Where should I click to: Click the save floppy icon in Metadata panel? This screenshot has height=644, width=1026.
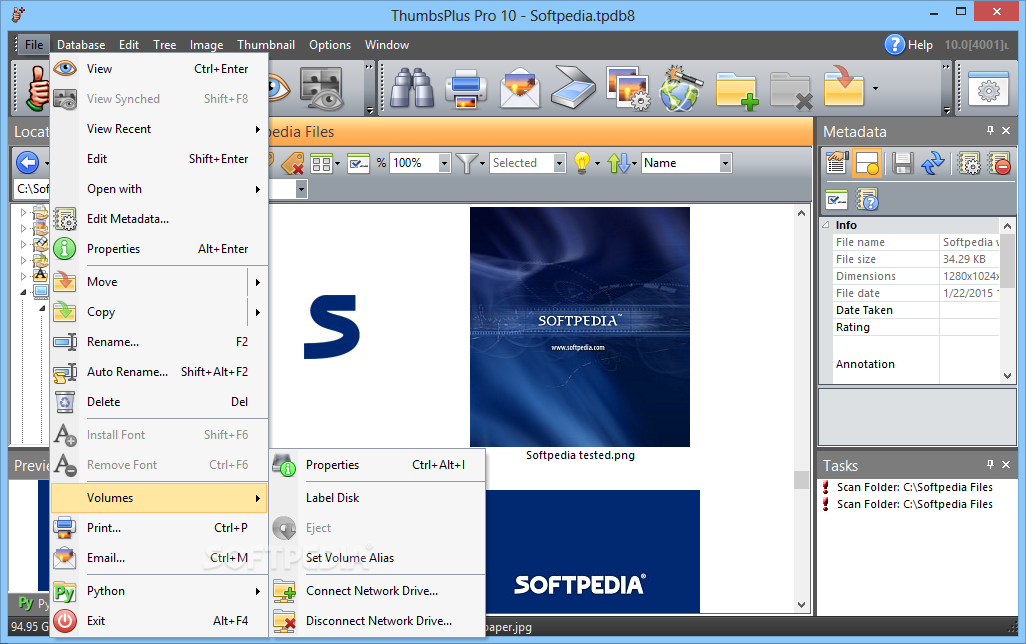[x=902, y=163]
